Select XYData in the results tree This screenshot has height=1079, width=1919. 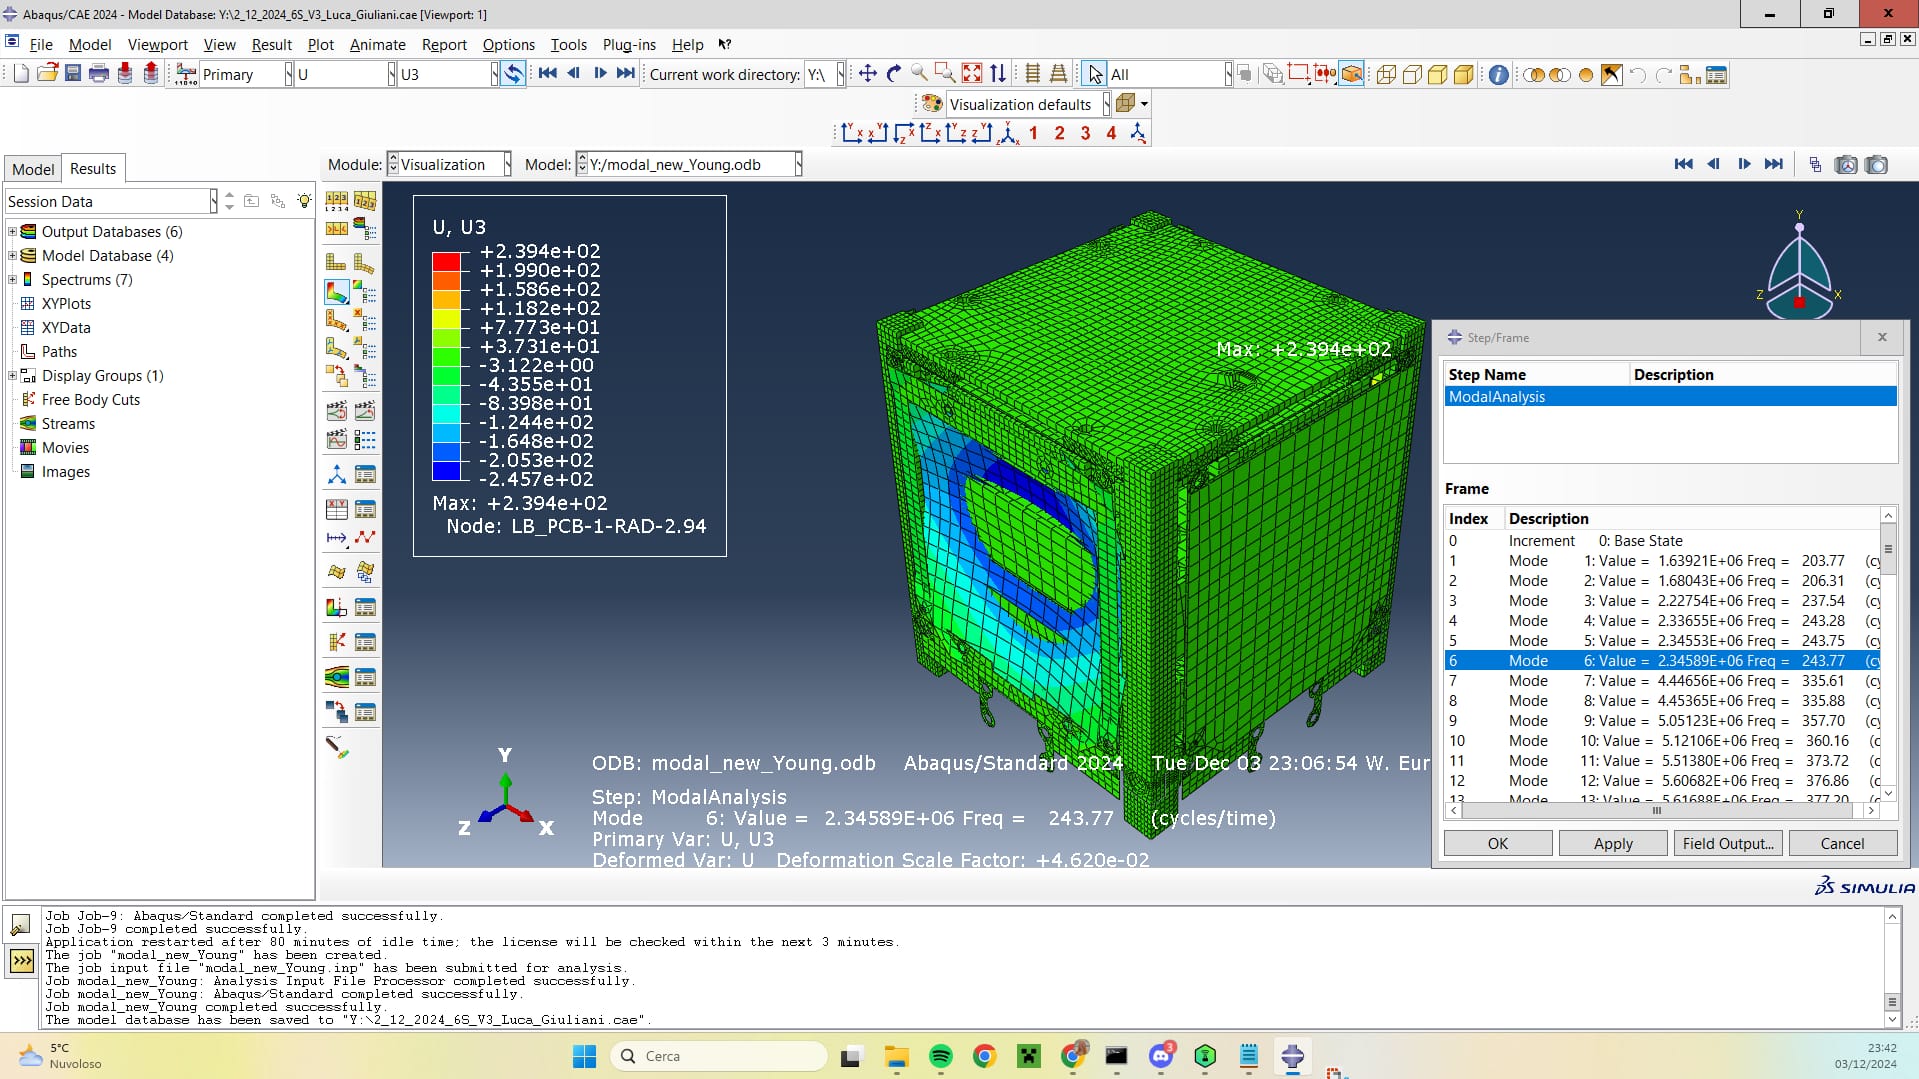[66, 327]
